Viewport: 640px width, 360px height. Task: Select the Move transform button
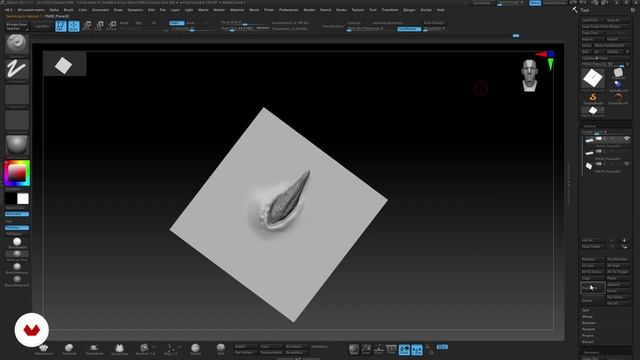coord(87,27)
